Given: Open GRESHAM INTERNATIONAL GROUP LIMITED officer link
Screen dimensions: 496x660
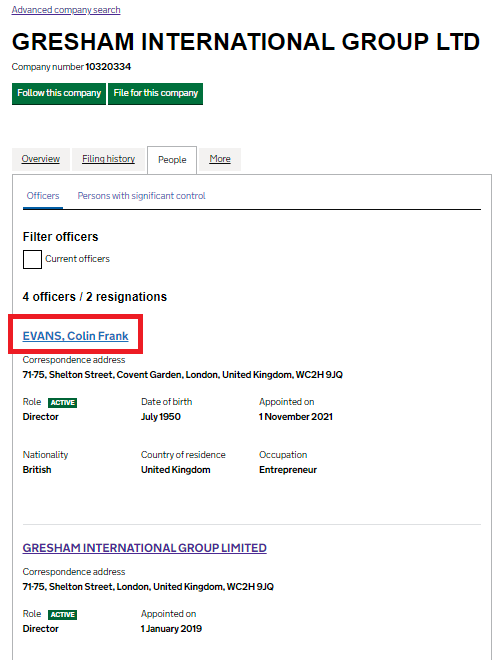Looking at the screenshot, I should pos(144,548).
